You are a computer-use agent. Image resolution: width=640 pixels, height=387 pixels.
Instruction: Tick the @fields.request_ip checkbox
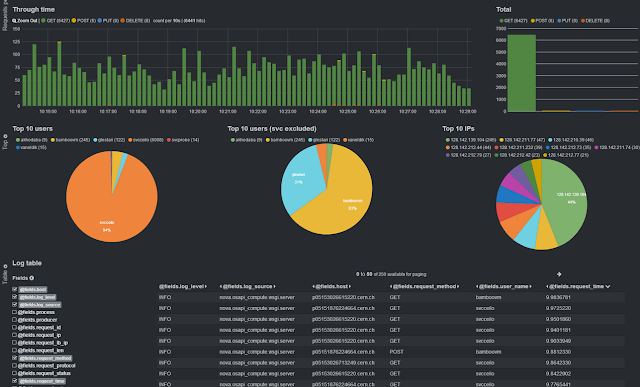pos(15,335)
